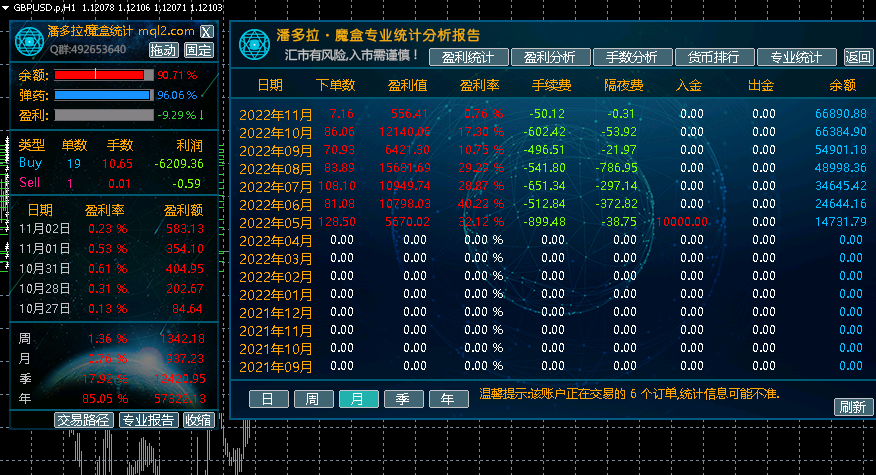
Task: Select the 2022年07月 row date
Action: pyautogui.click(x=275, y=187)
